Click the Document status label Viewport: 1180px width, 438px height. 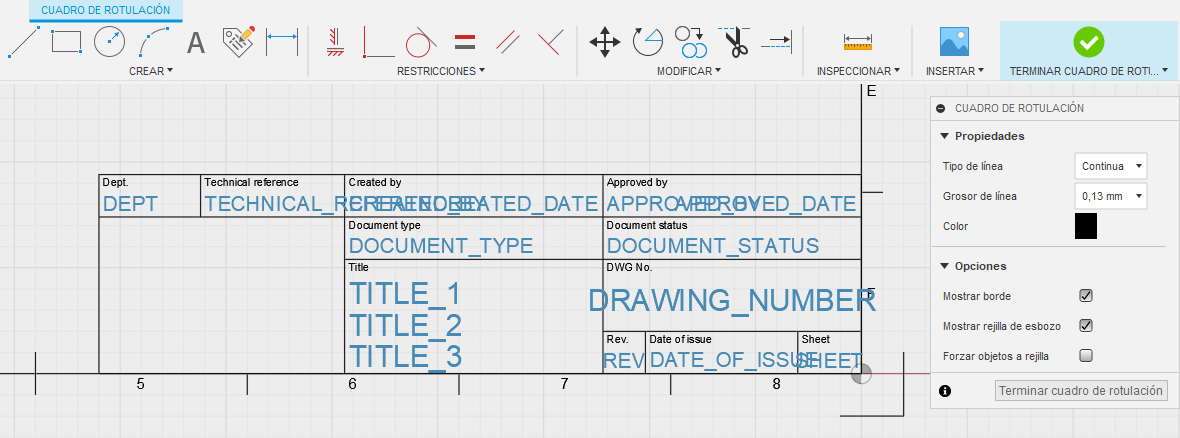pos(646,225)
